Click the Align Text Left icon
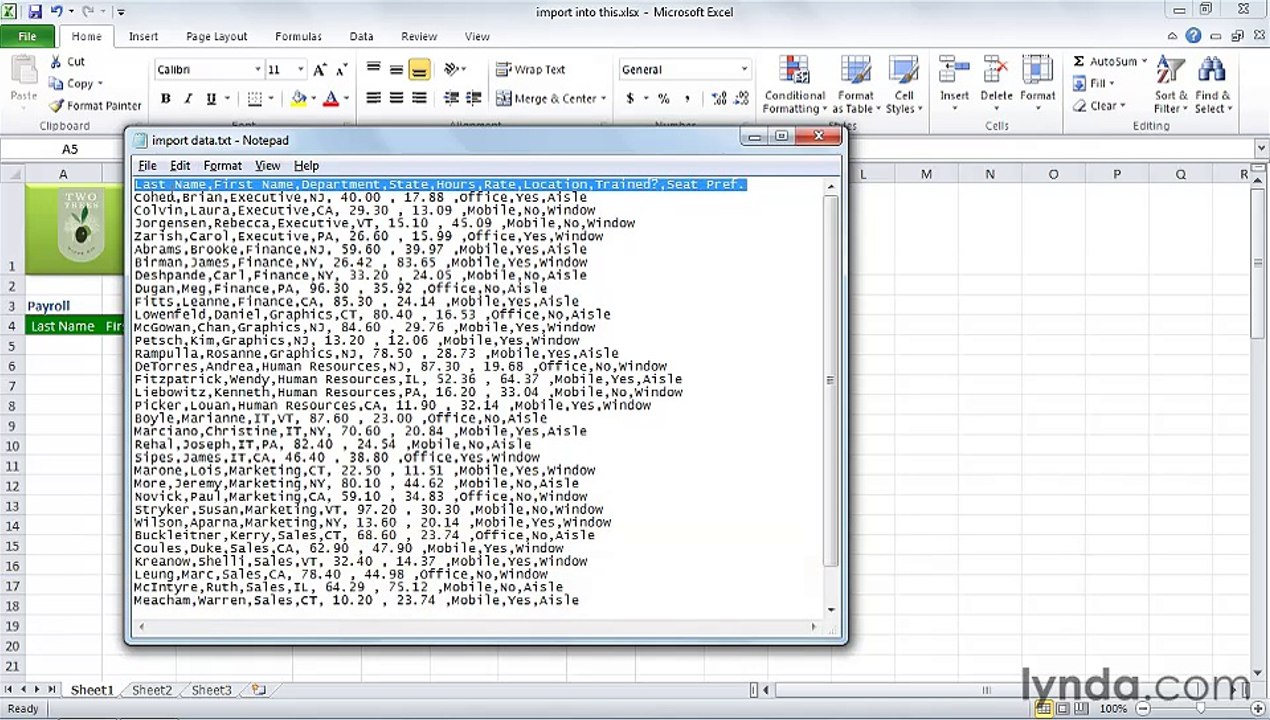1270x720 pixels. click(373, 98)
